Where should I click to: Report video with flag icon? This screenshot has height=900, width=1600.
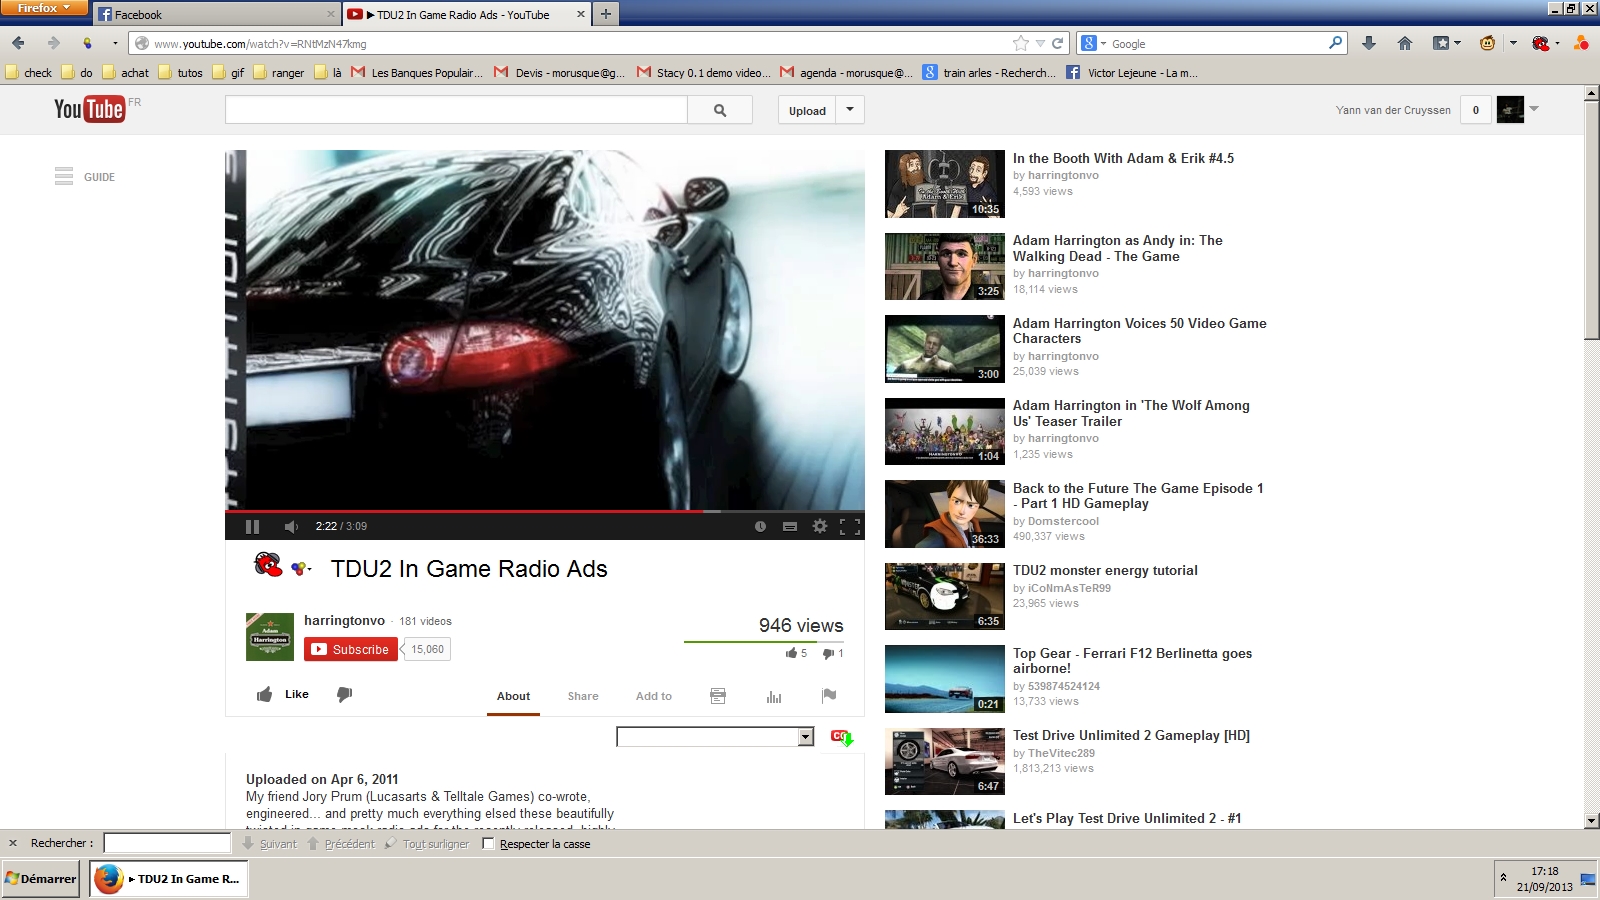829,695
